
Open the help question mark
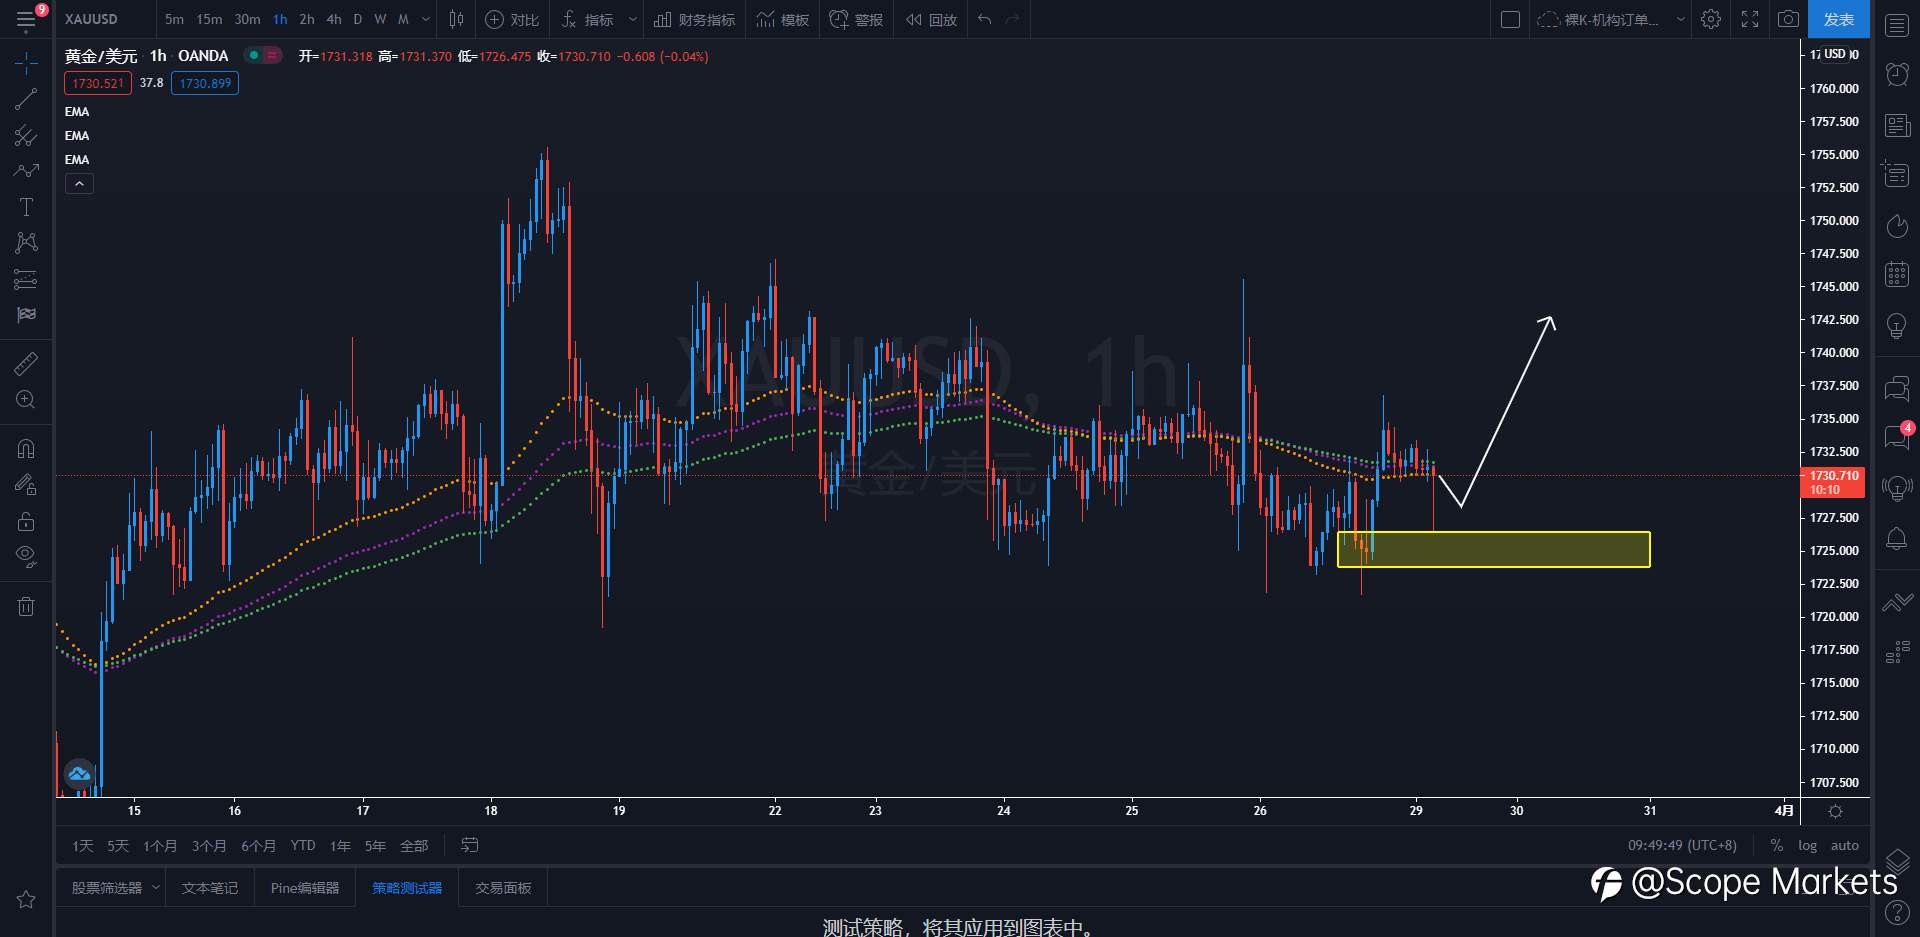point(1897,912)
